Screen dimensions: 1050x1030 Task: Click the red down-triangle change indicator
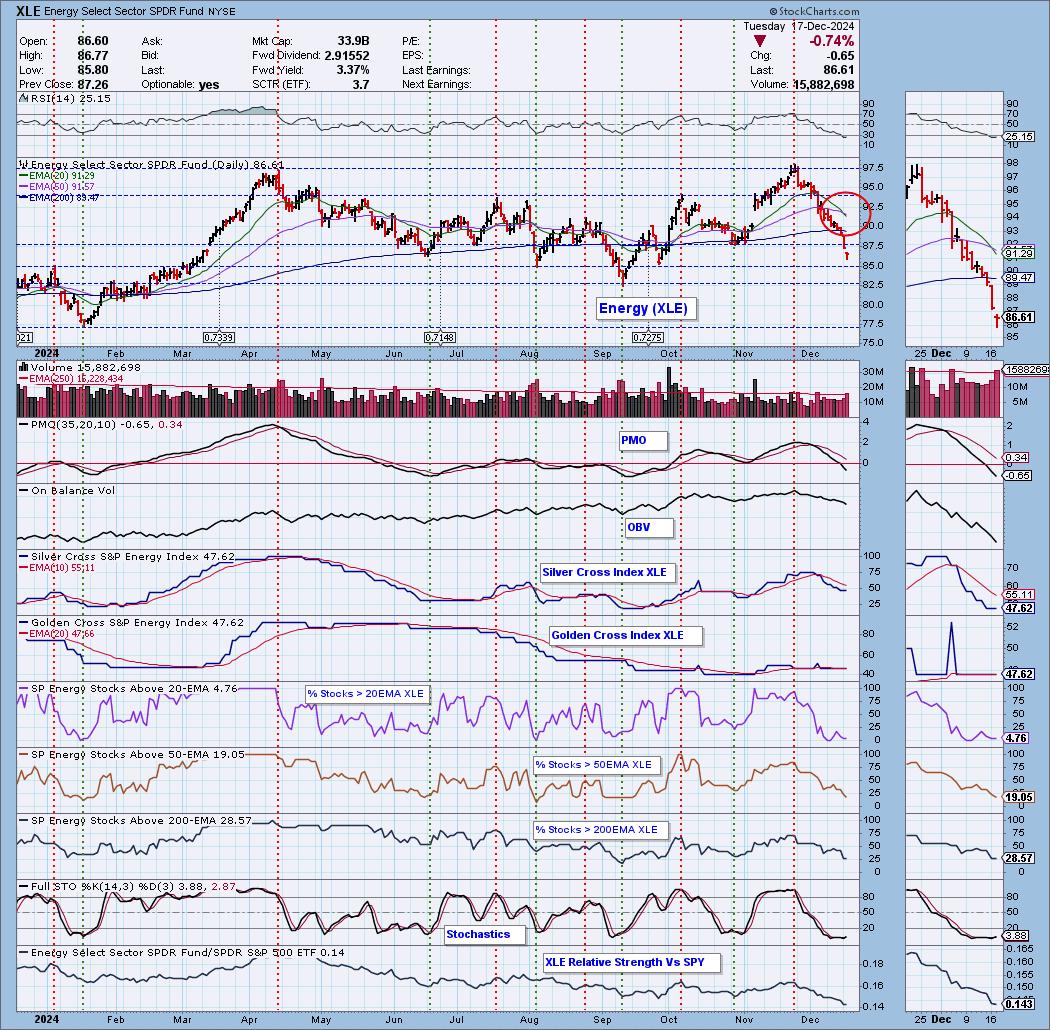[759, 41]
